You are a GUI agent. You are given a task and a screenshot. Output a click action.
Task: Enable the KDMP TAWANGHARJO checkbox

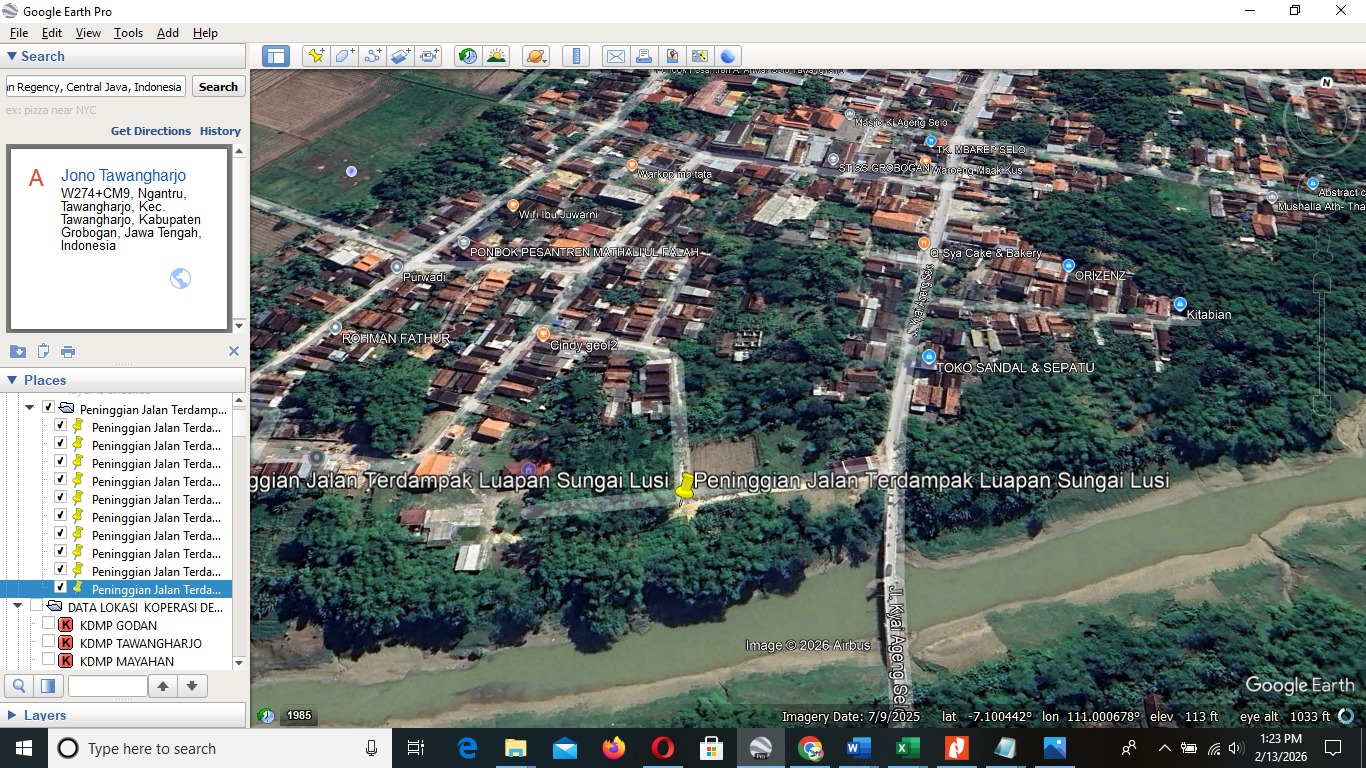click(48, 642)
